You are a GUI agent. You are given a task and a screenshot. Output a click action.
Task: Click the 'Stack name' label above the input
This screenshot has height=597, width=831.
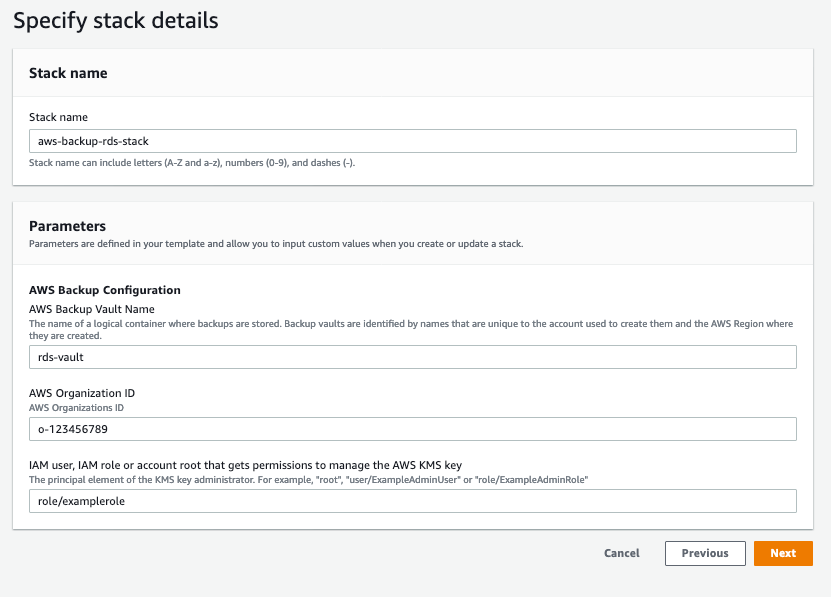tap(58, 117)
